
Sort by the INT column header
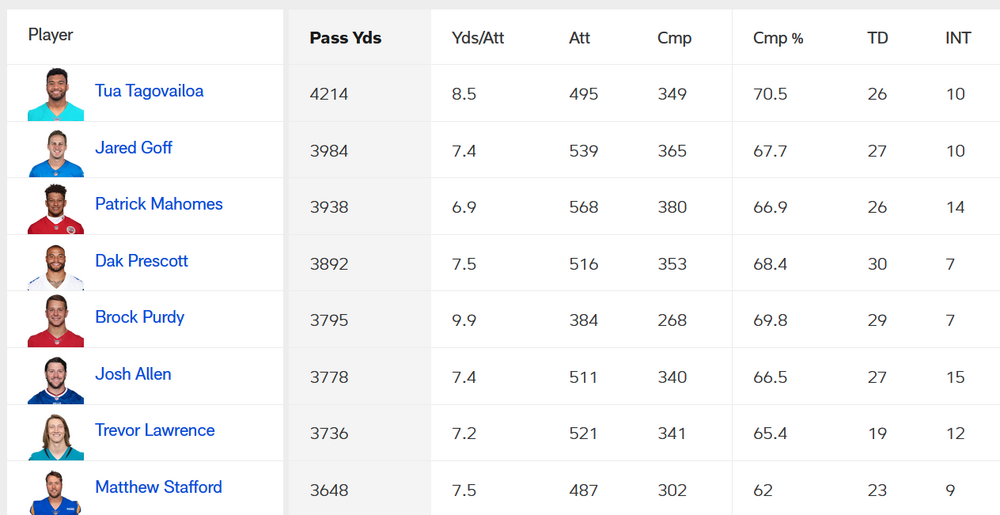tap(958, 38)
